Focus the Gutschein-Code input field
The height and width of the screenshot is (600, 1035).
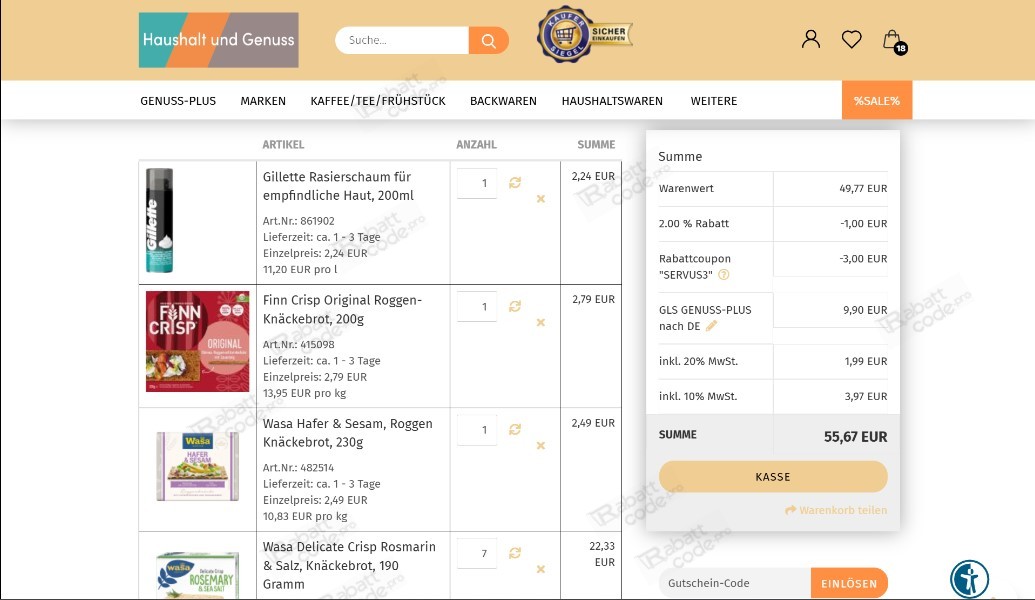click(735, 583)
